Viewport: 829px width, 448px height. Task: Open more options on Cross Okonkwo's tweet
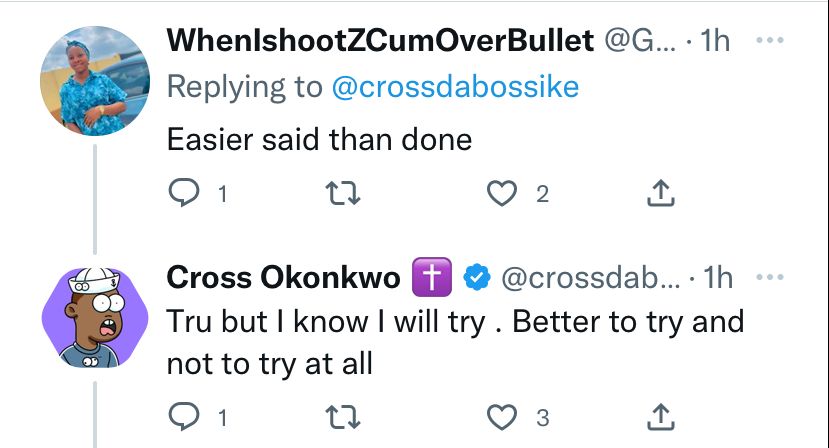pos(770,277)
